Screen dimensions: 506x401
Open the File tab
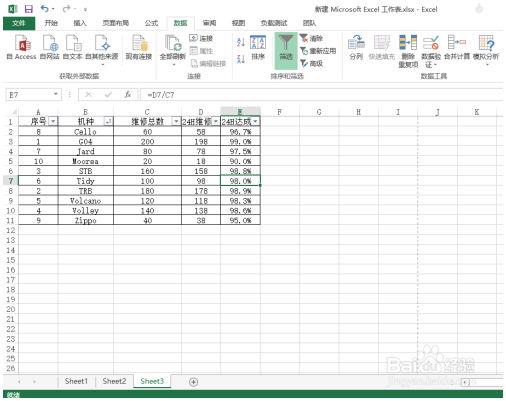19,23
